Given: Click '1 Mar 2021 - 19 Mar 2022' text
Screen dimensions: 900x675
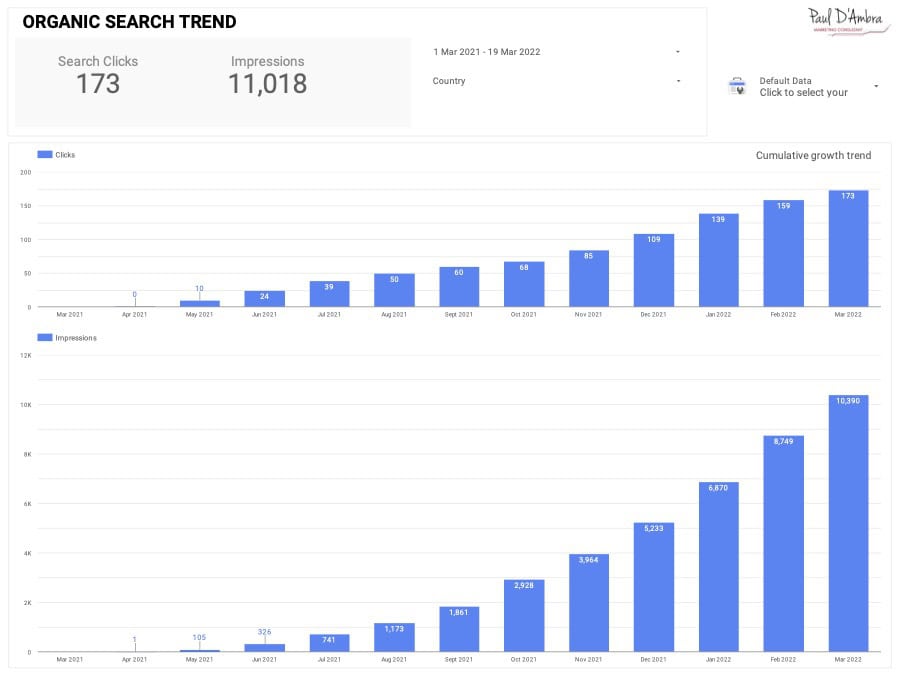Looking at the screenshot, I should tap(487, 52).
